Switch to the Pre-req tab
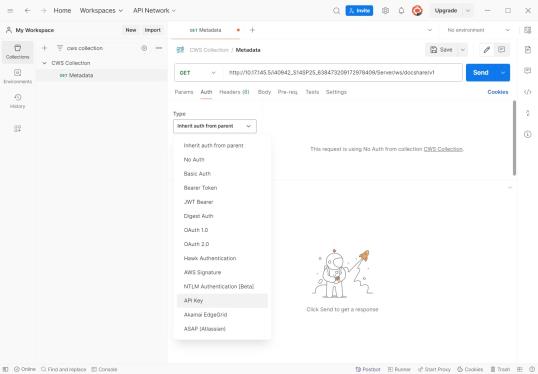Image resolution: width=538 pixels, height=374 pixels. [x=288, y=92]
